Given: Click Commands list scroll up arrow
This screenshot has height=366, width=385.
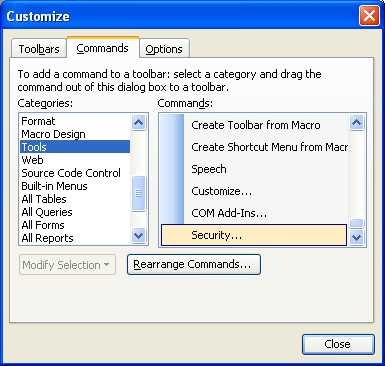Looking at the screenshot, I should 357,122.
